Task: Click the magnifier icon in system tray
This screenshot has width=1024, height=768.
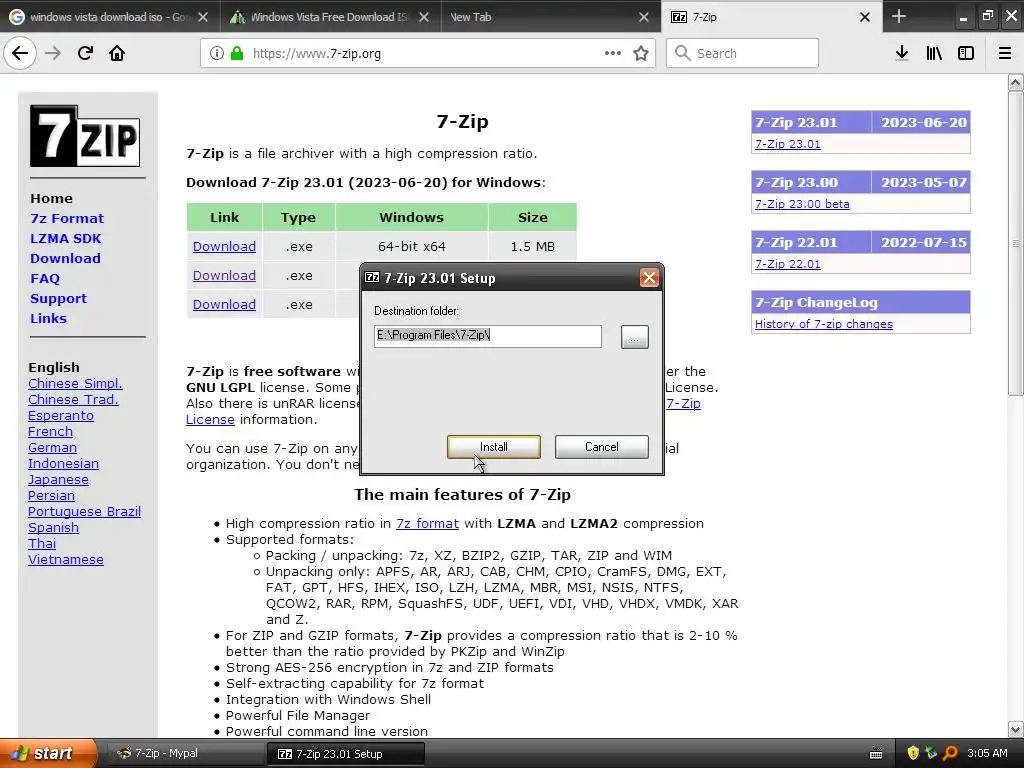Action: pyautogui.click(x=950, y=753)
